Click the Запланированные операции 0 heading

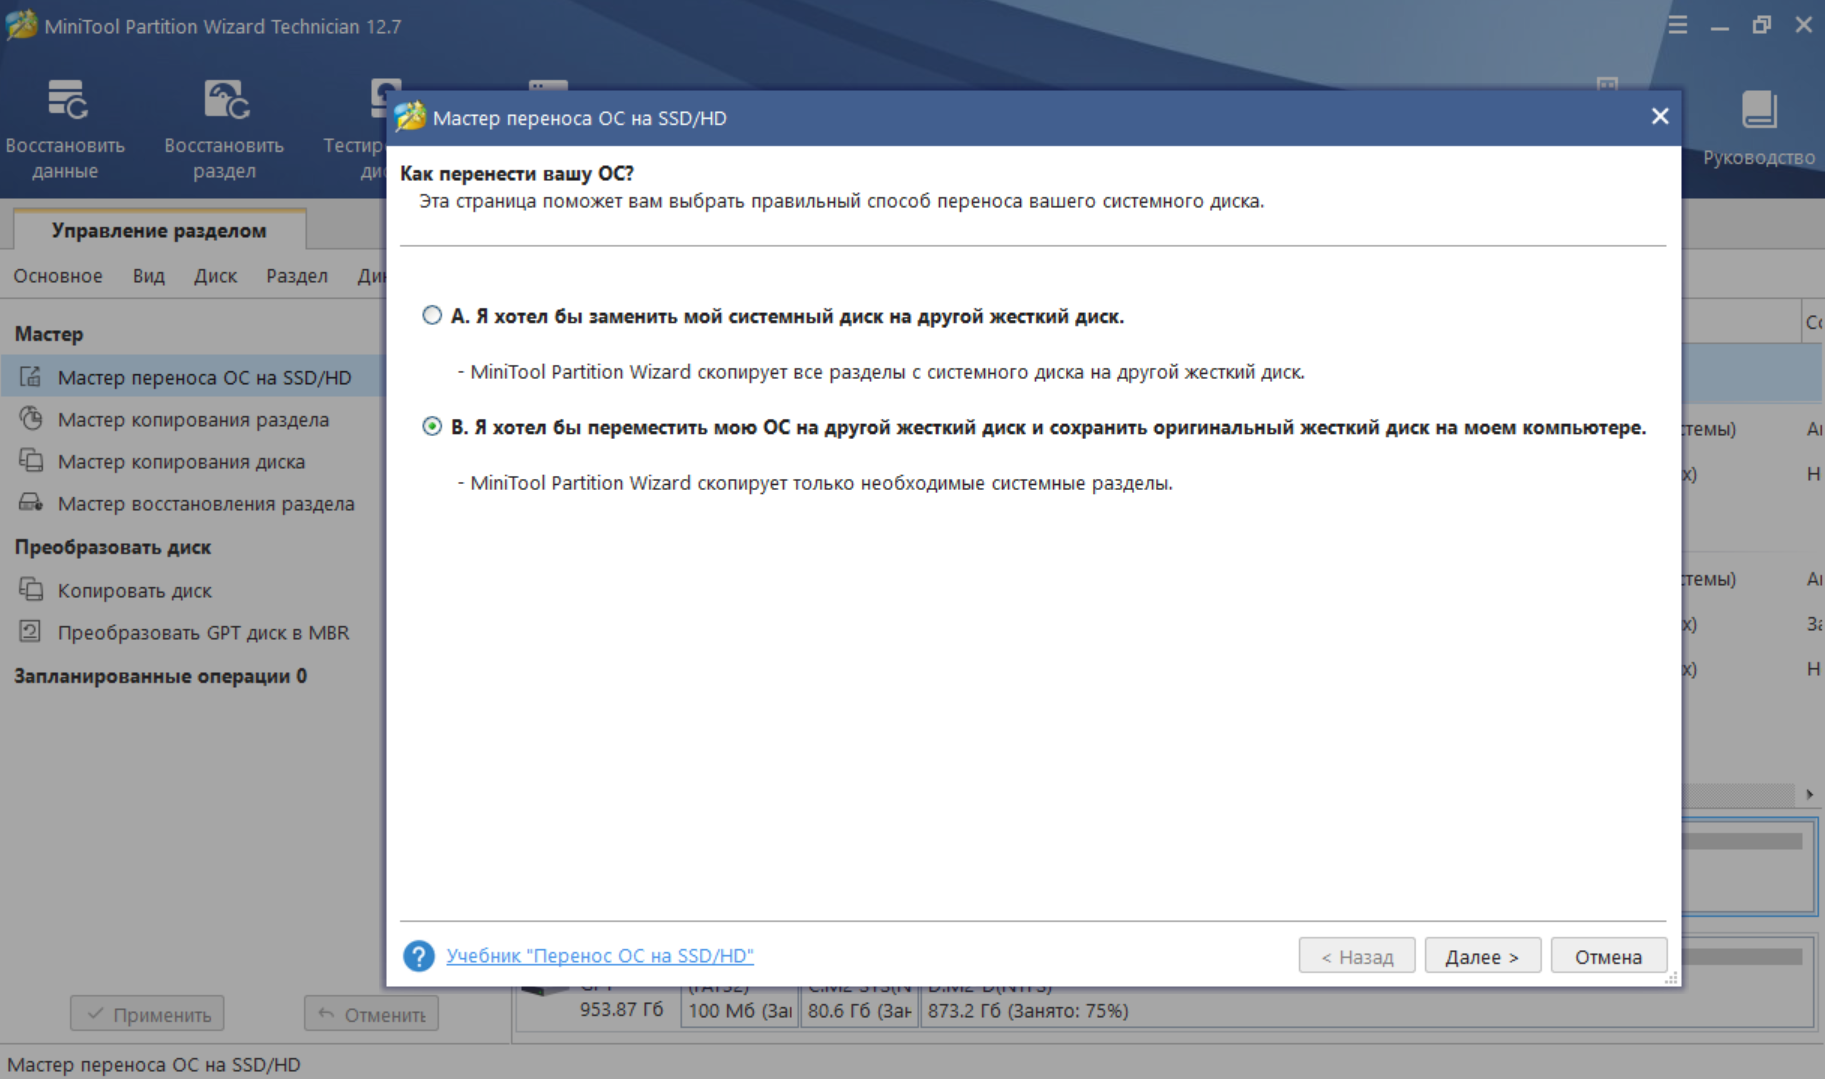click(x=161, y=676)
